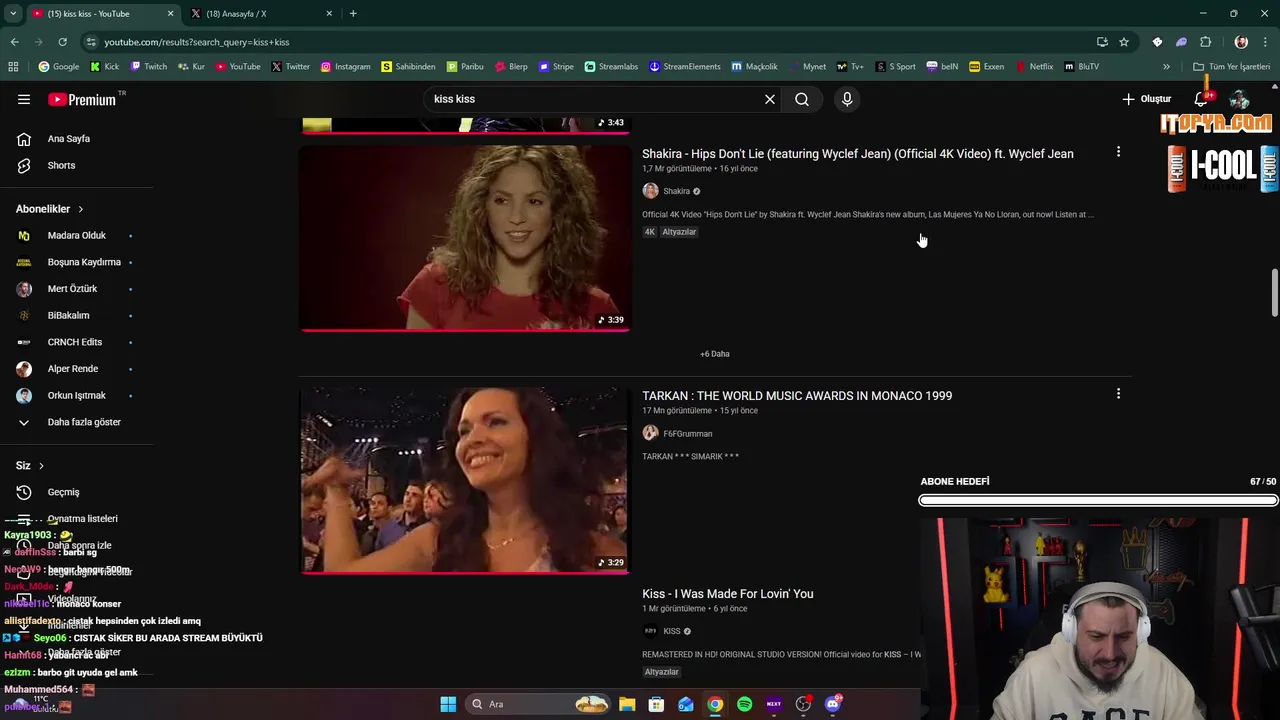This screenshot has width=1280, height=720.
Task: Open a new browser tab
Action: tap(353, 14)
